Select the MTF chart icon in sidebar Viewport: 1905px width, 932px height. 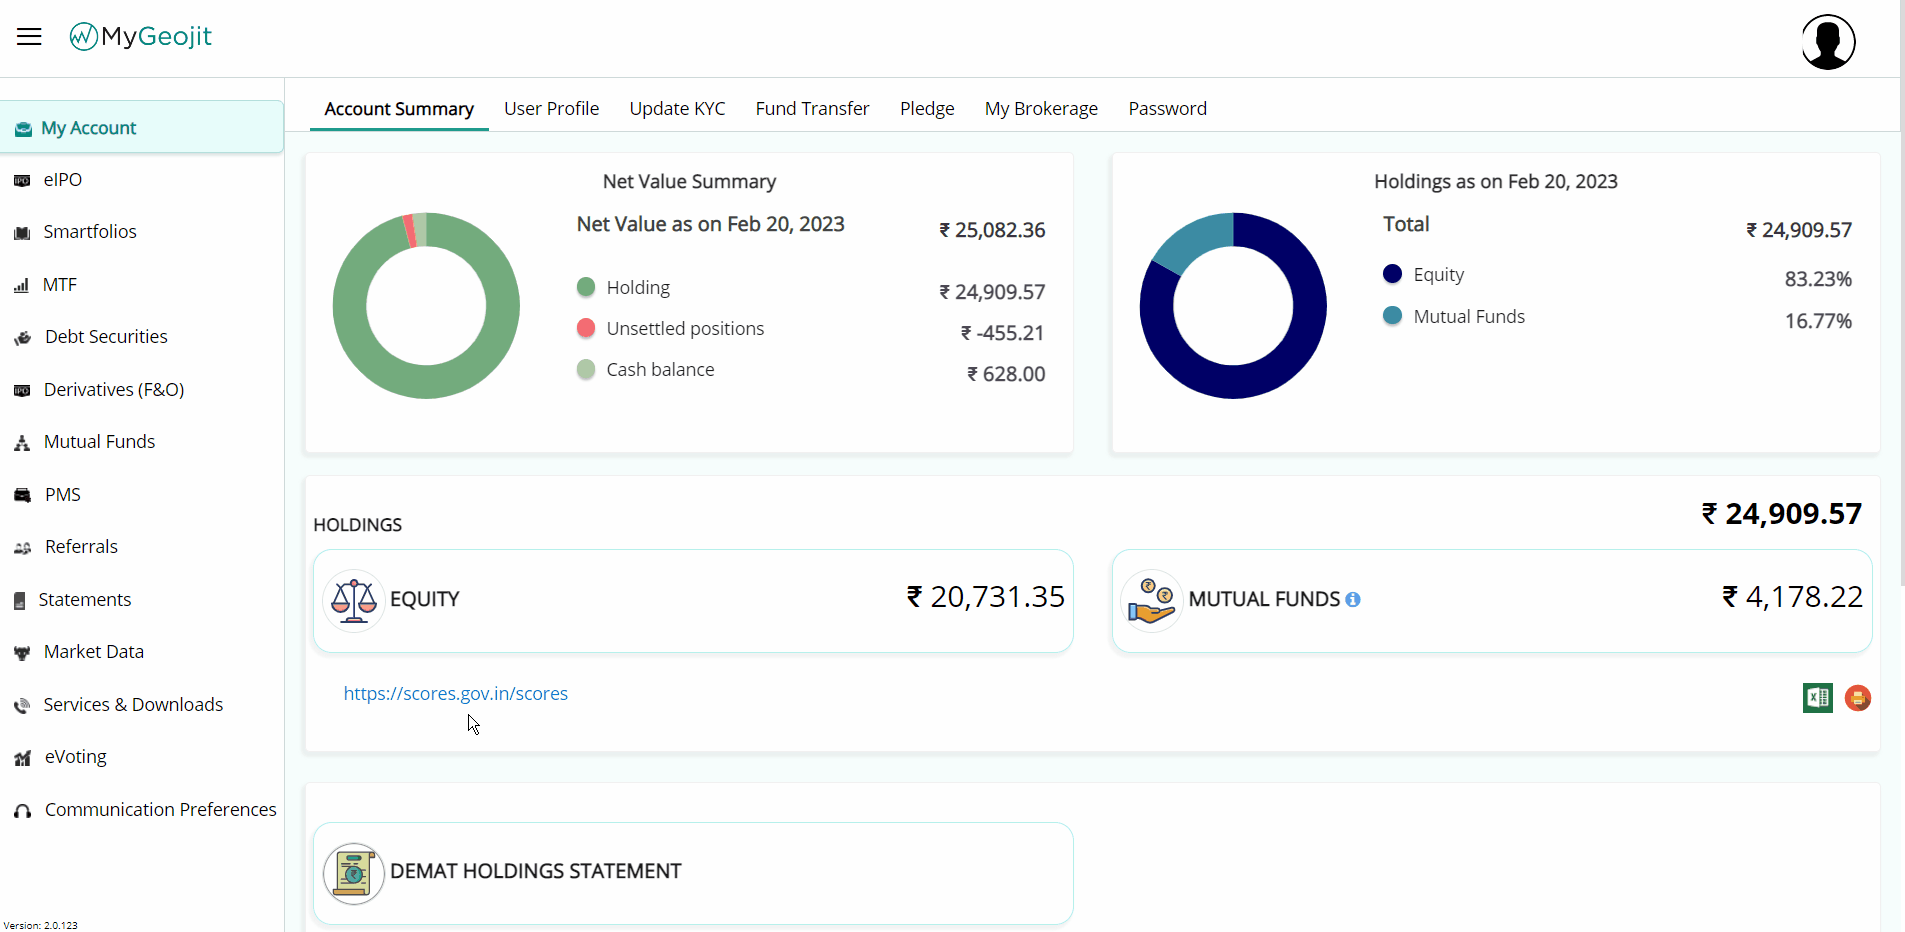coord(22,284)
